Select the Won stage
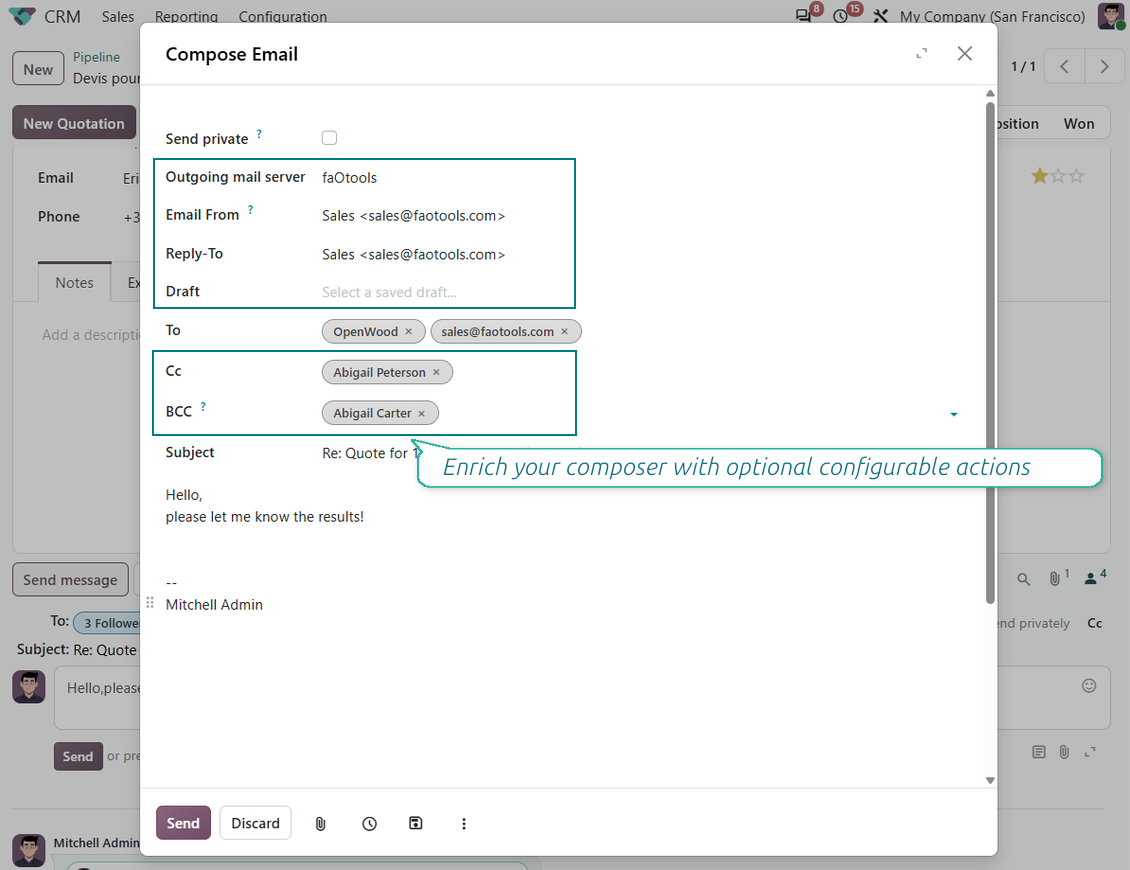The width and height of the screenshot is (1130, 870). tap(1079, 123)
